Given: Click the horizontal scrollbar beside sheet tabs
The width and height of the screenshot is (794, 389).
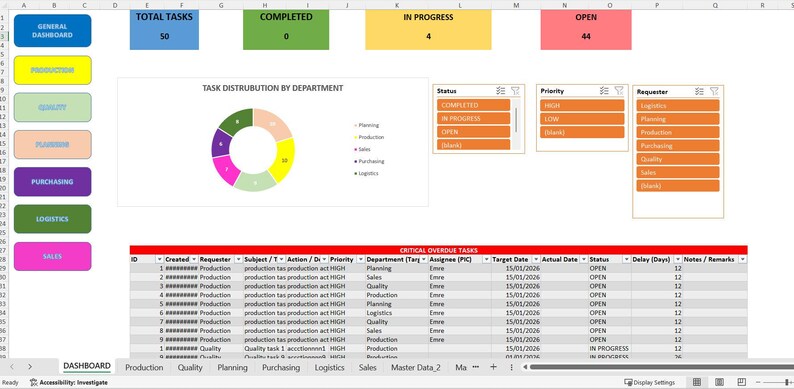Looking at the screenshot, I should [x=661, y=367].
